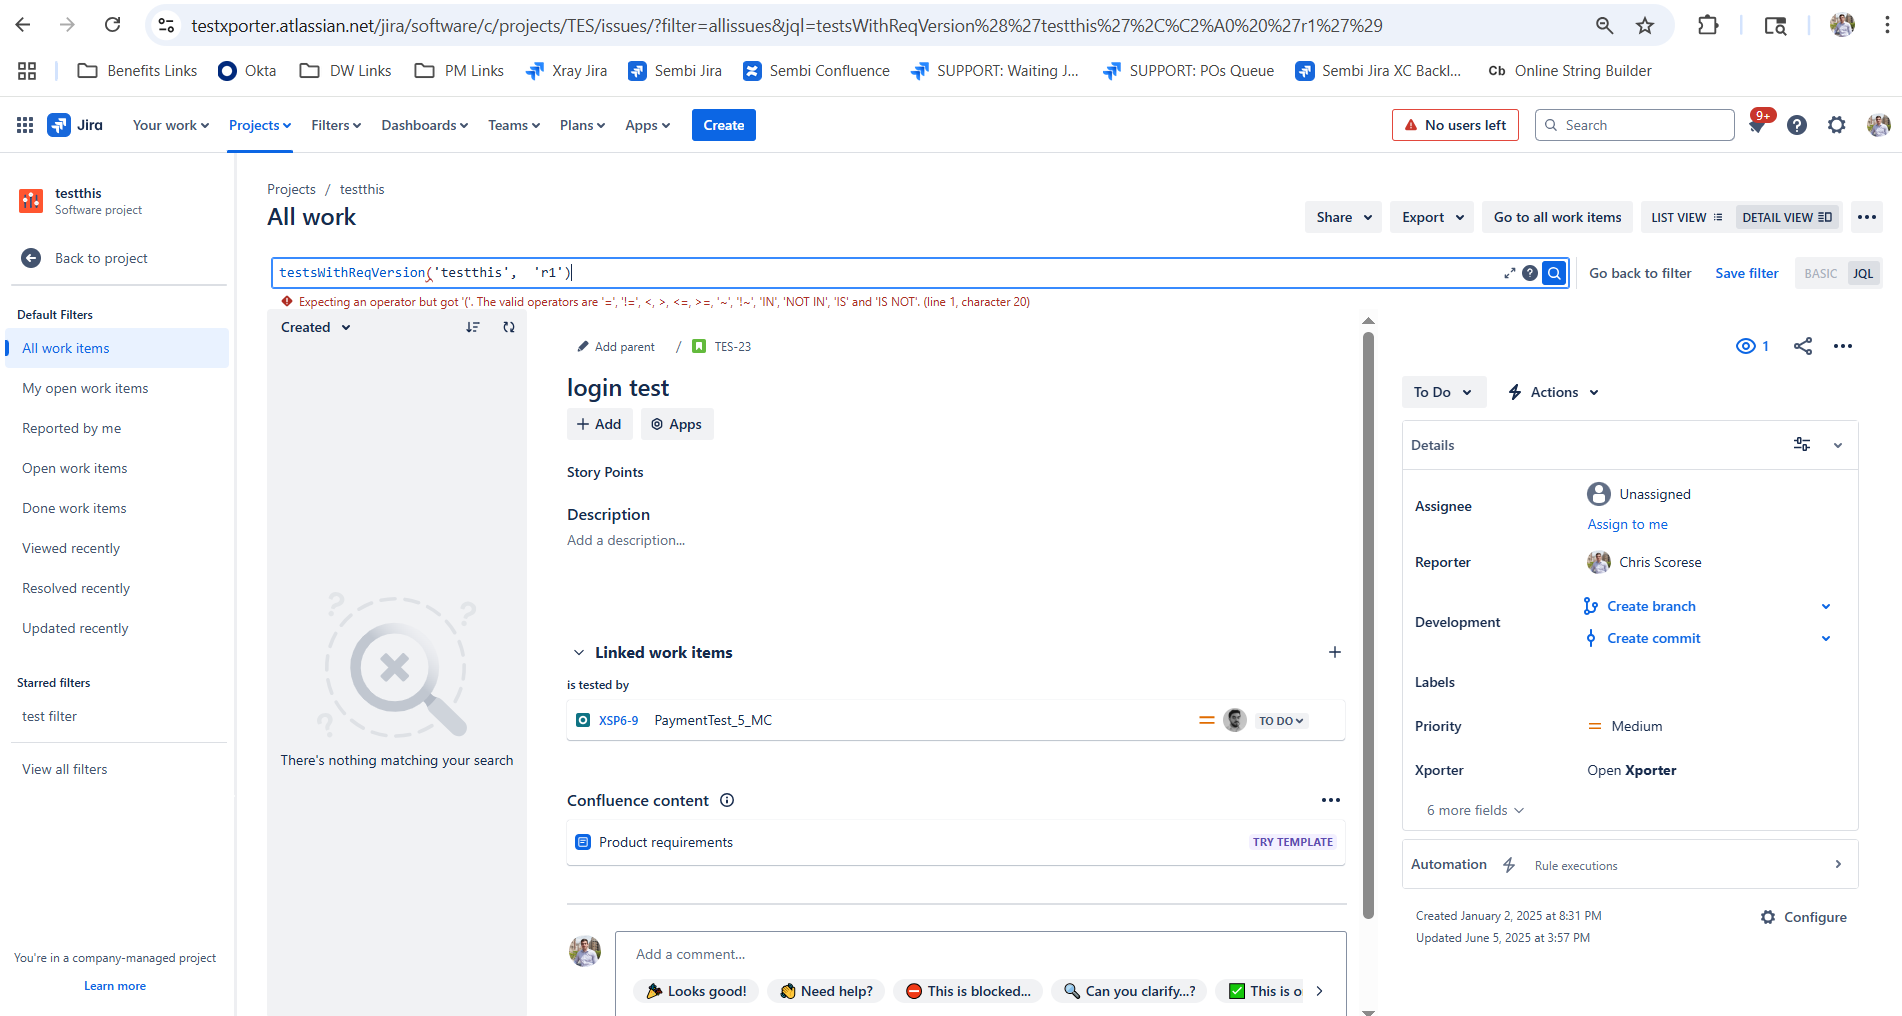Image resolution: width=1902 pixels, height=1016 pixels.
Task: Click the Add parent pencil icon
Action: (583, 347)
